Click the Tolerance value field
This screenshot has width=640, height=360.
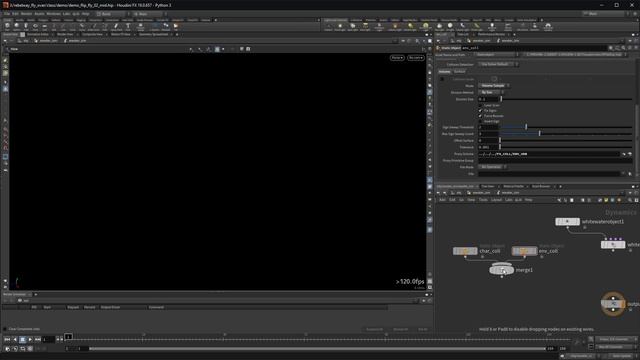coord(488,147)
